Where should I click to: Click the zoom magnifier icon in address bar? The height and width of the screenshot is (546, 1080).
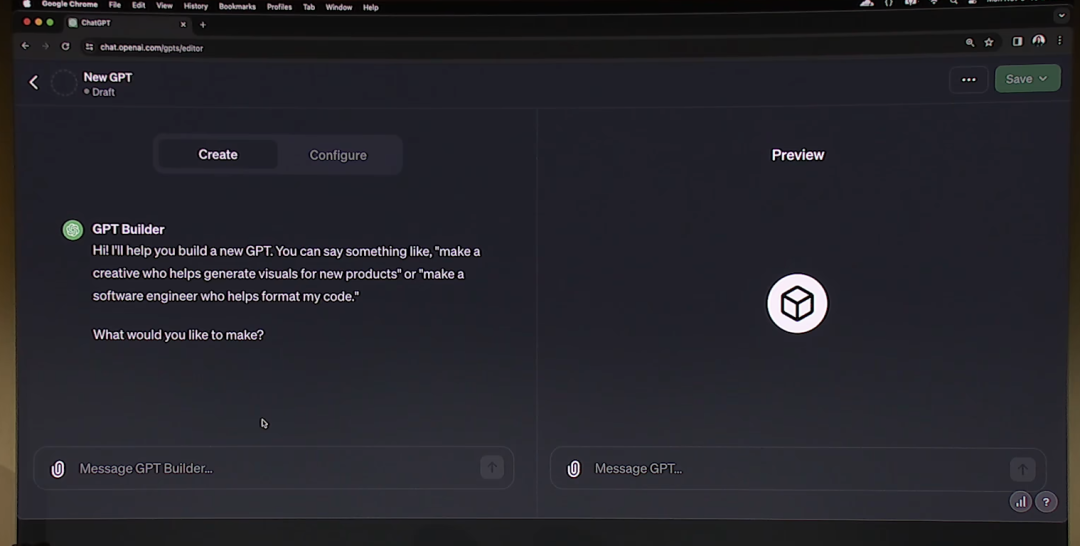coord(970,43)
